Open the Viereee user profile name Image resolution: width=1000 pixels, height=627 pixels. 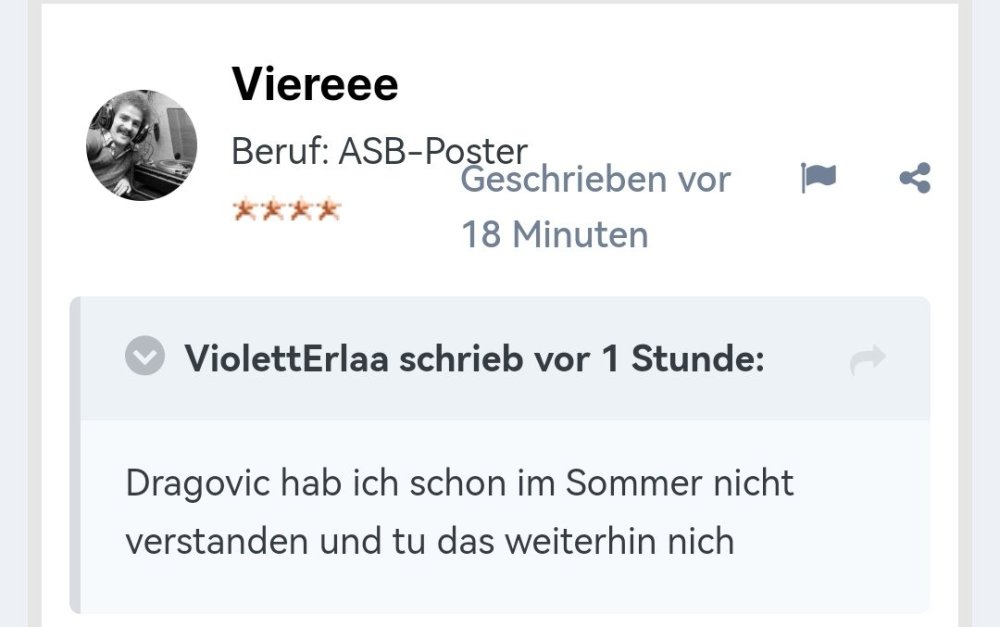coord(315,84)
